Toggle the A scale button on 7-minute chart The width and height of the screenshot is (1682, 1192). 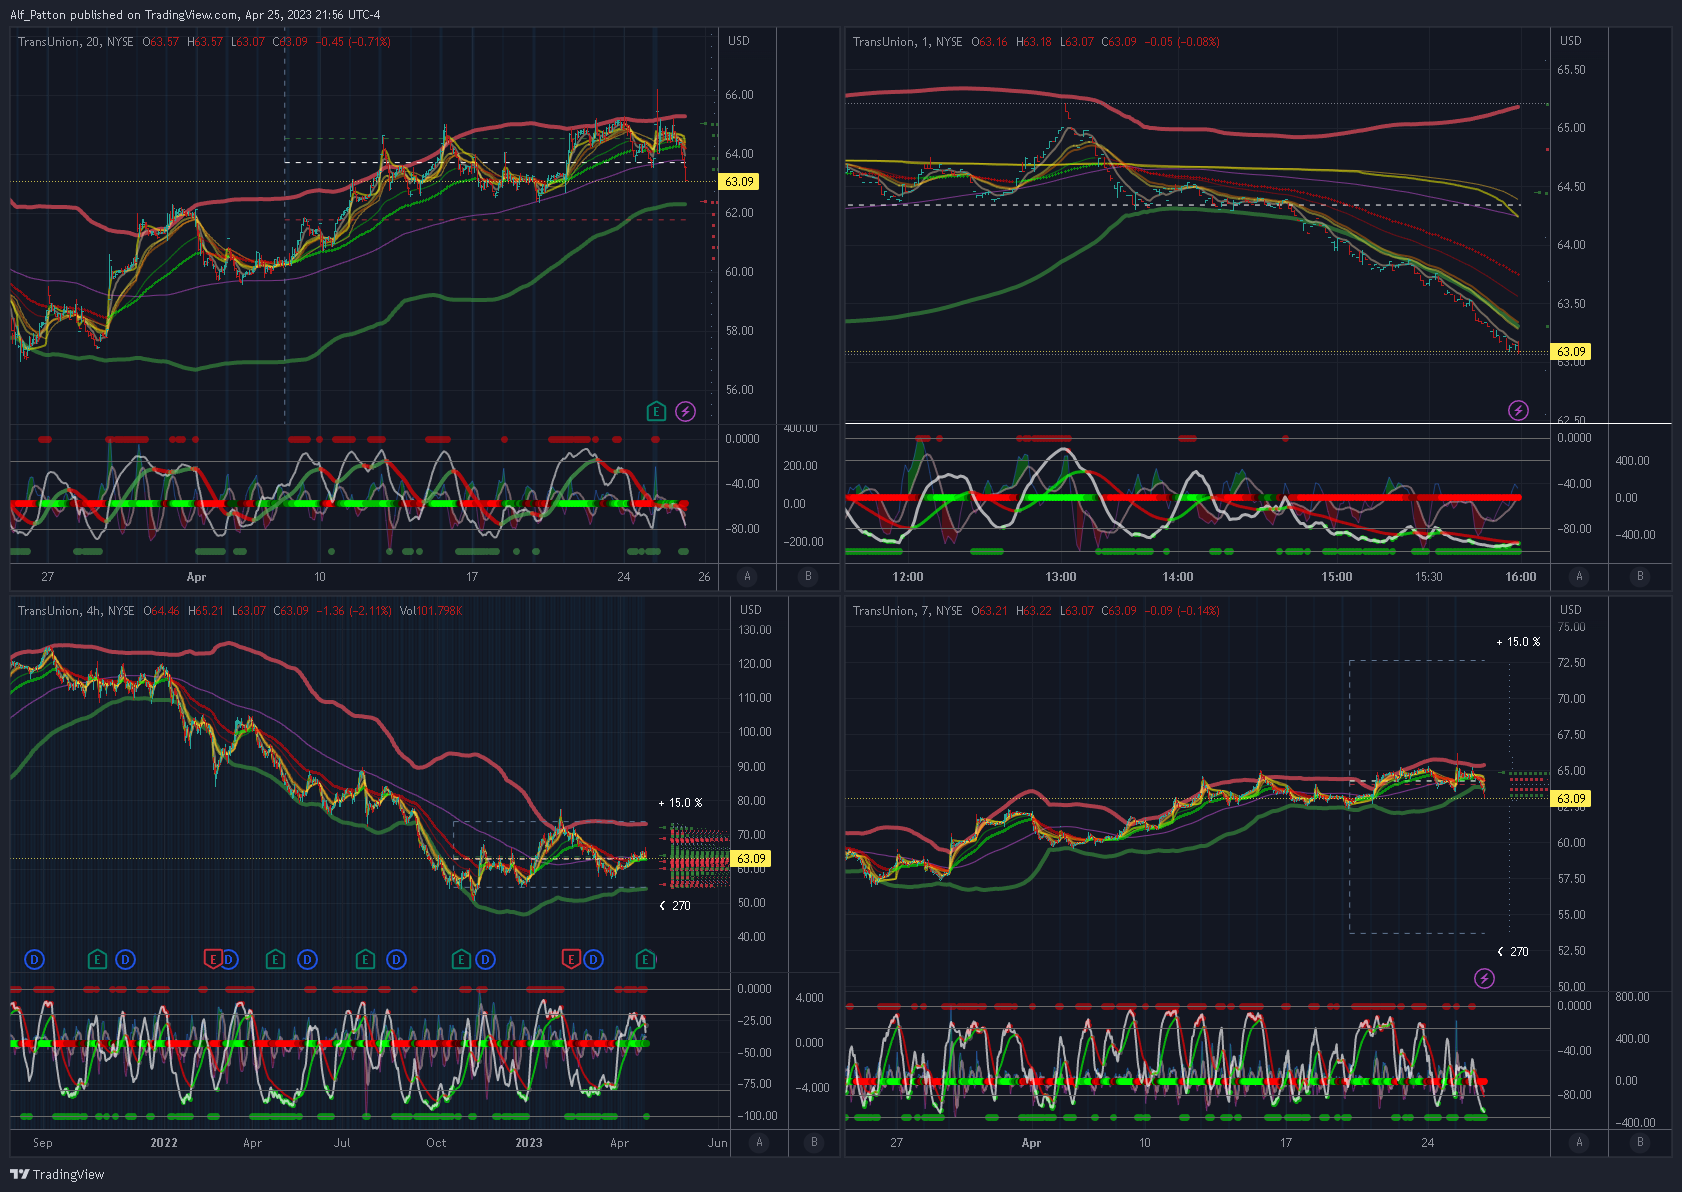1579,1142
